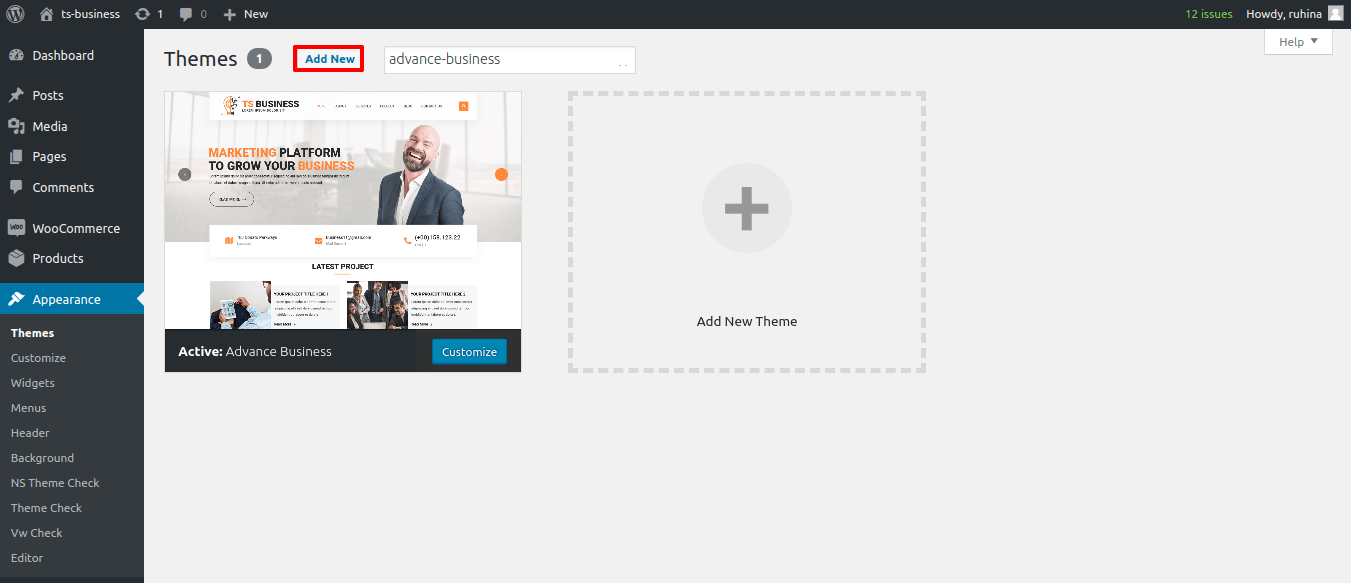Click the updates refresh icon
Screen dimensions: 1351x583
[143, 14]
